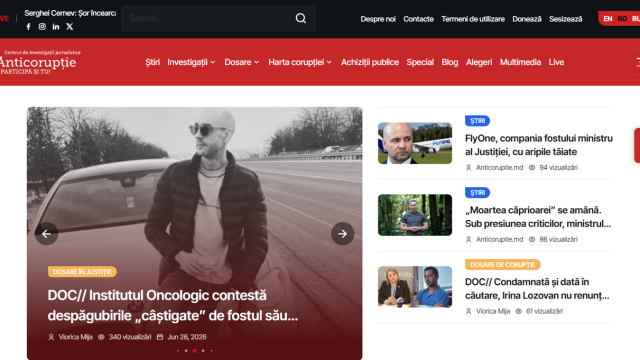Click the text "340 vizualizări"
The height and width of the screenshot is (360, 640).
(x=130, y=337)
